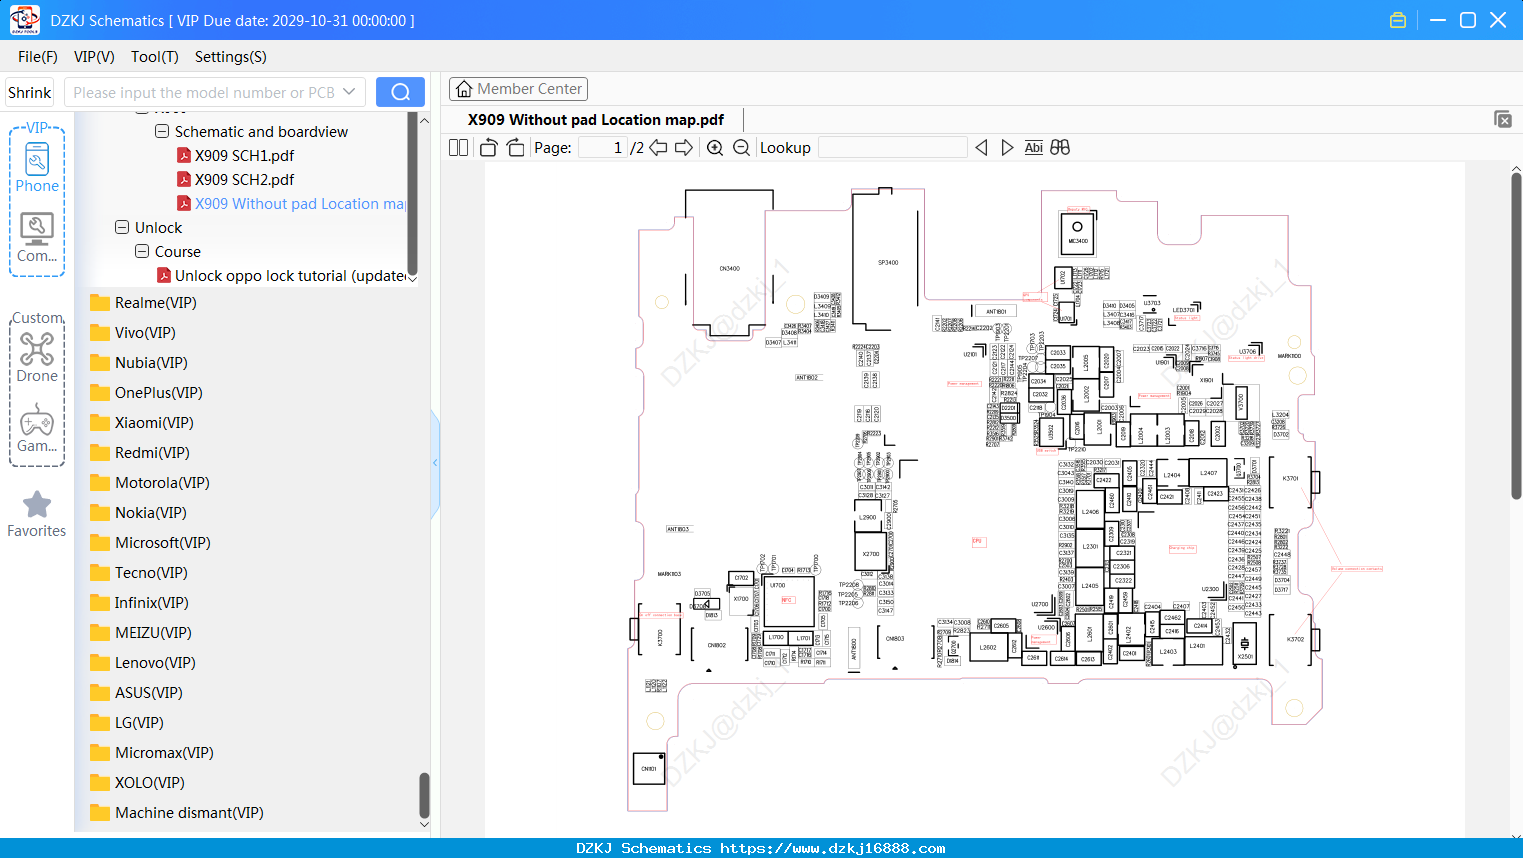Toggle two-page view in PDF toolbar
This screenshot has width=1523, height=858.
459,148
